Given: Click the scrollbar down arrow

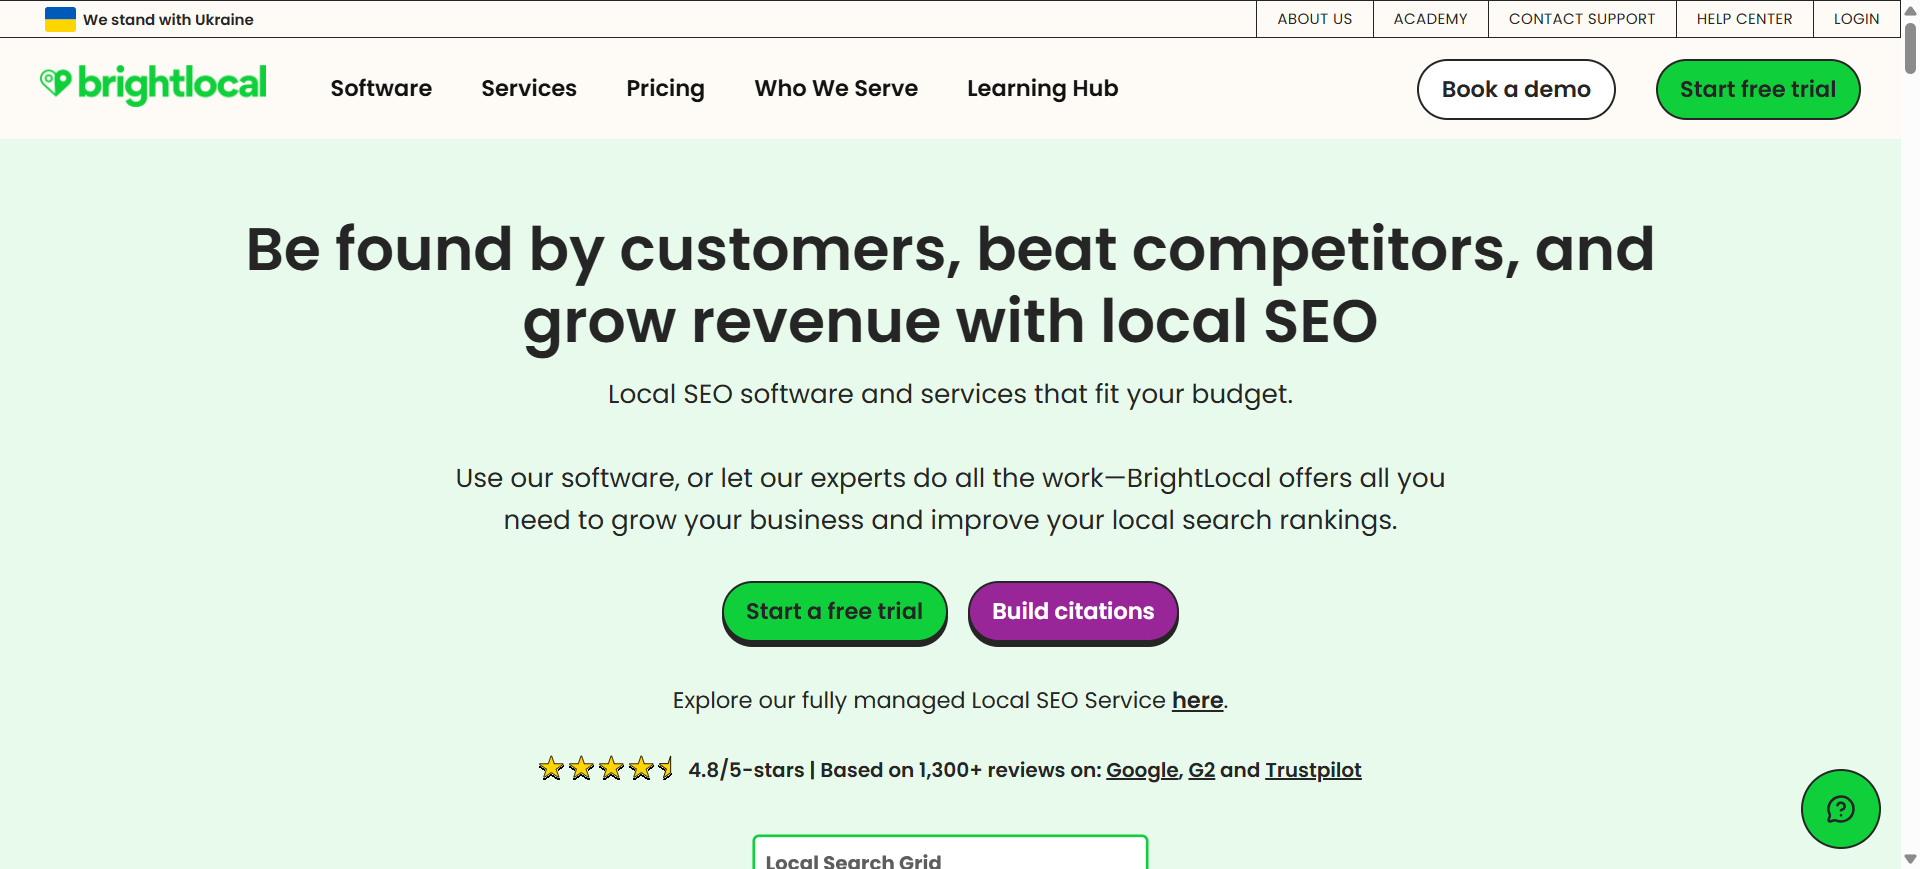Looking at the screenshot, I should [1910, 859].
